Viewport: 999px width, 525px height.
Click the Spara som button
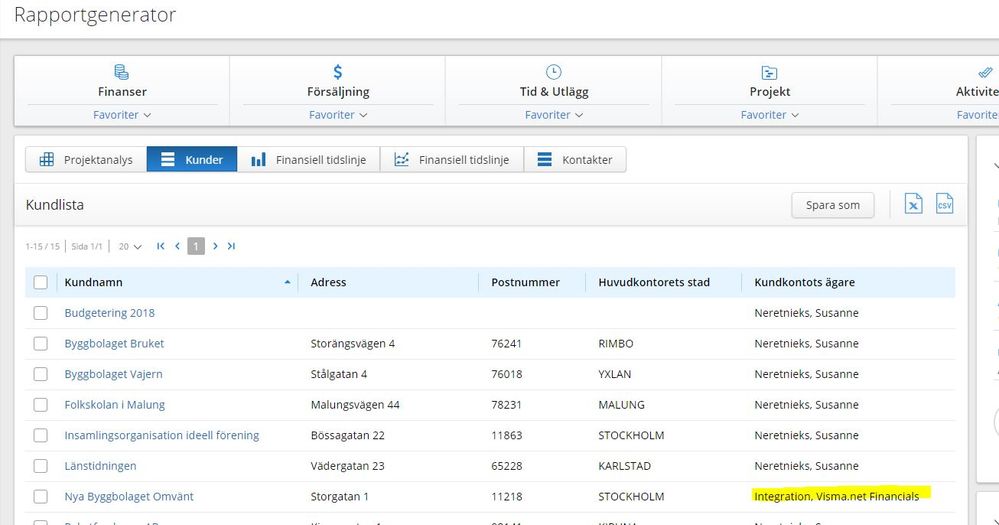[832, 205]
